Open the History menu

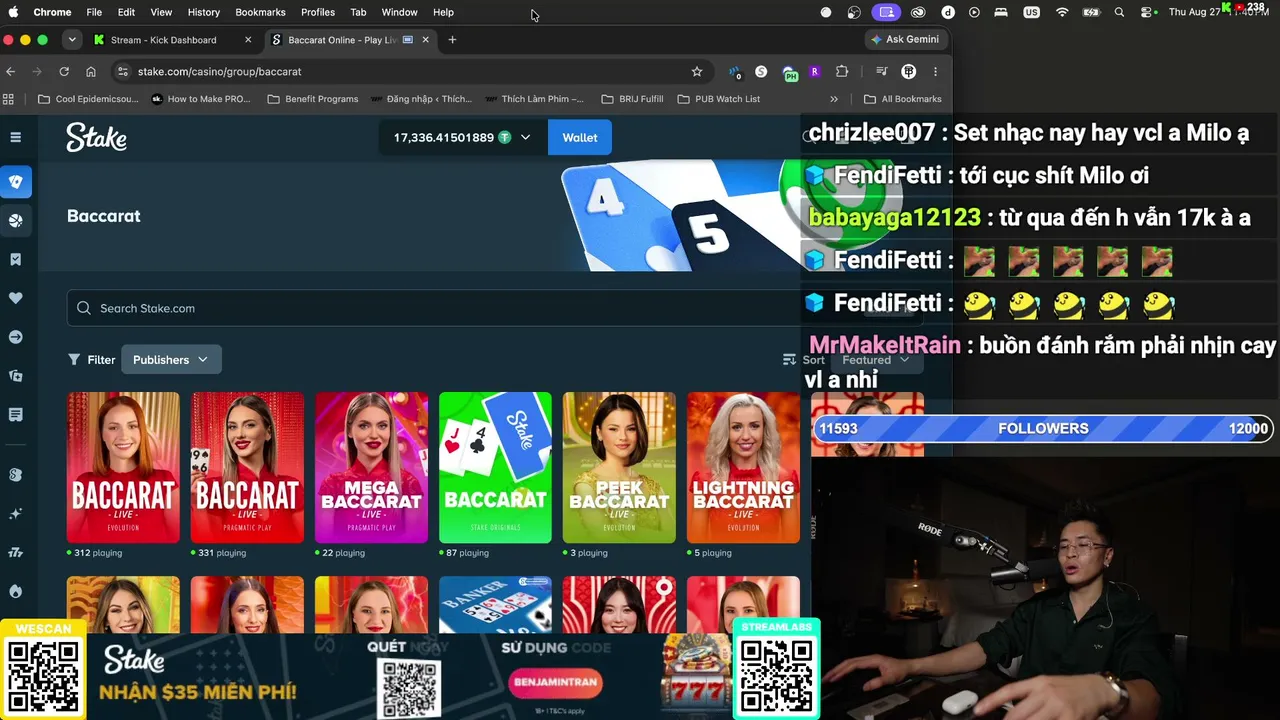coord(203,12)
